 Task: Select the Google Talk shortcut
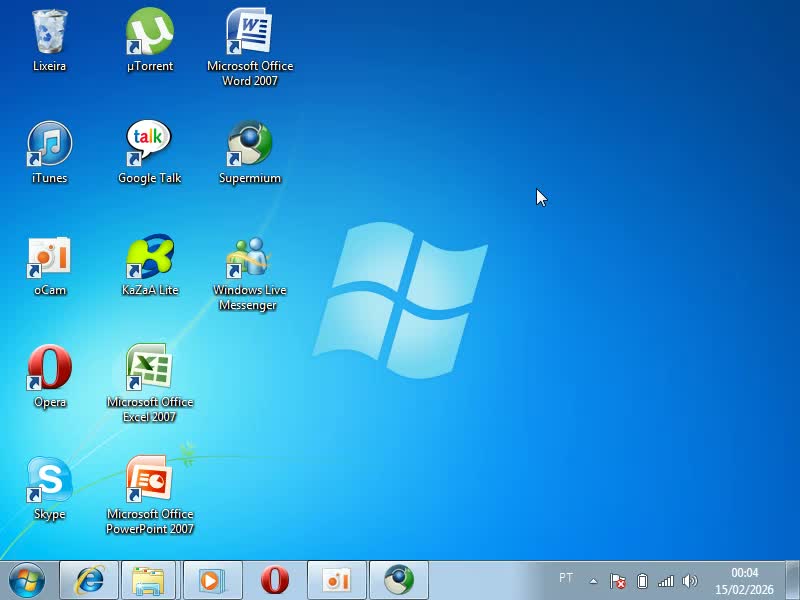point(149,145)
